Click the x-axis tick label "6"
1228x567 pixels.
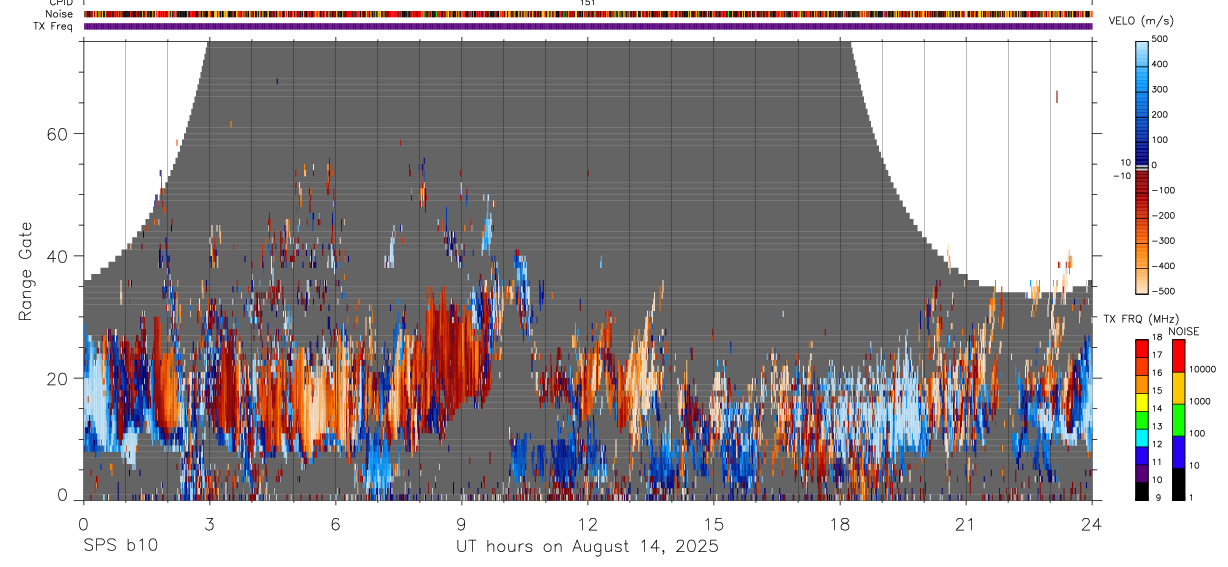[335, 523]
